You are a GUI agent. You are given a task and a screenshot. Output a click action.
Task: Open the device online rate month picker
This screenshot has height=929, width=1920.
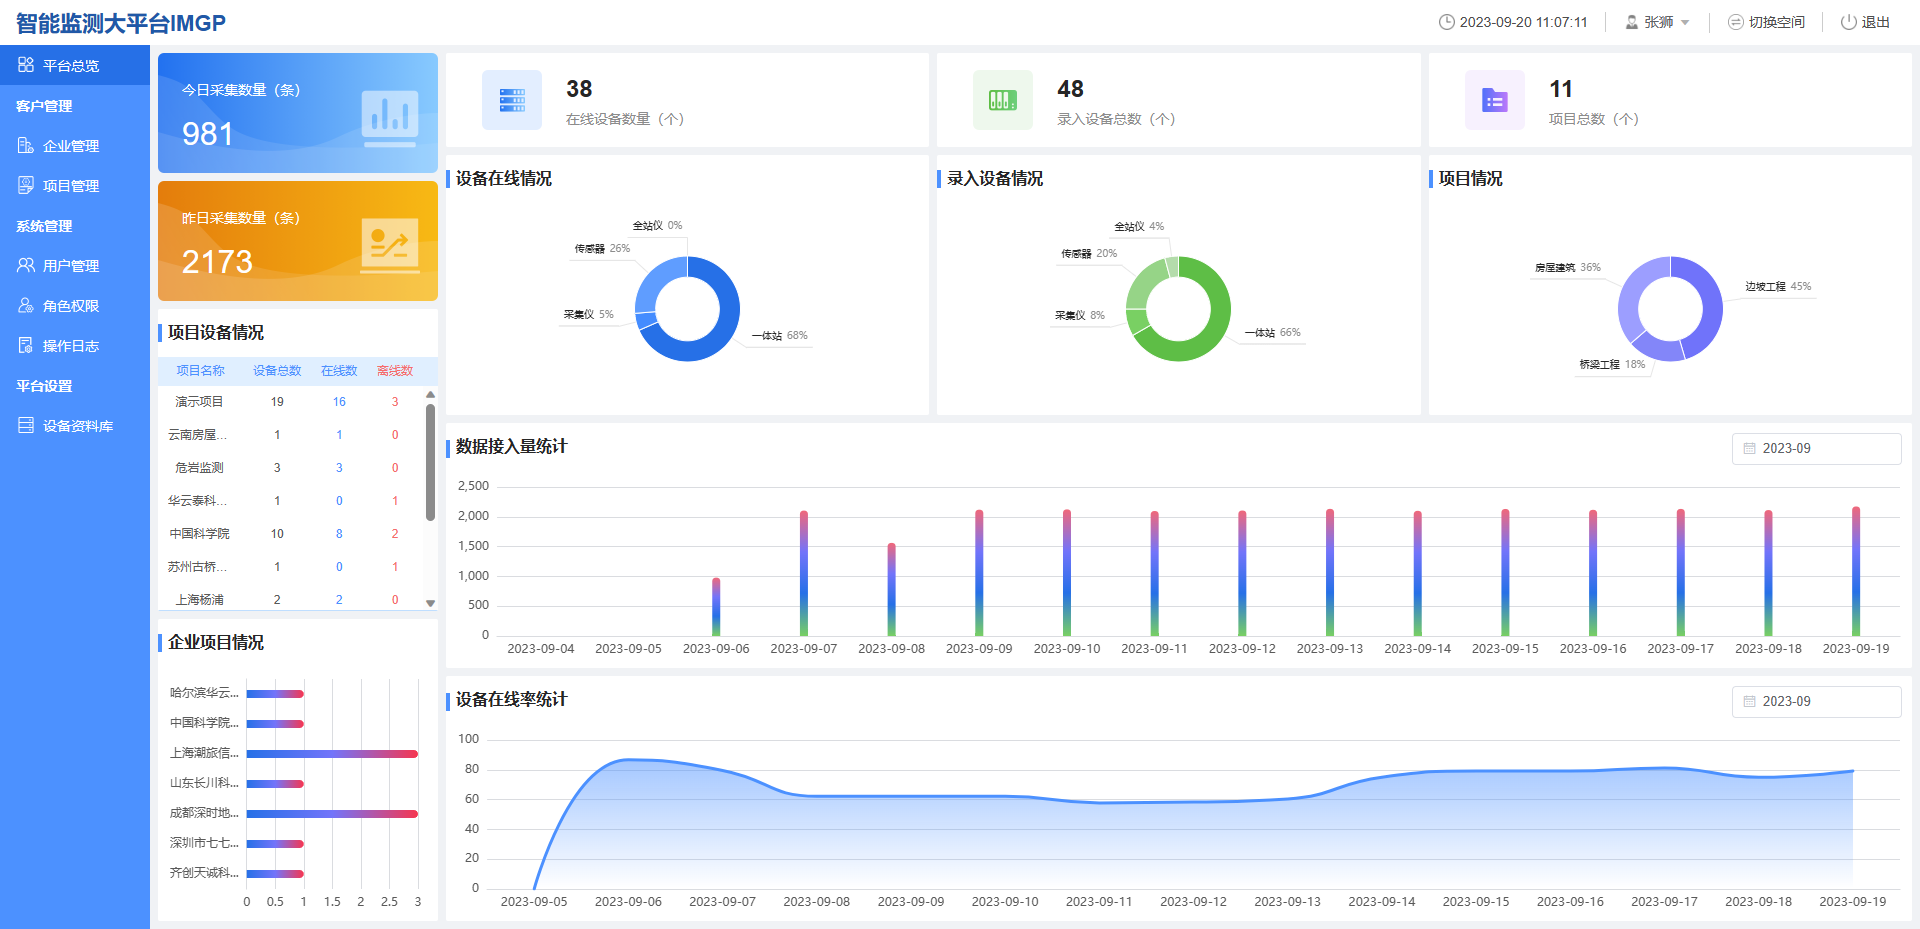pos(1816,702)
